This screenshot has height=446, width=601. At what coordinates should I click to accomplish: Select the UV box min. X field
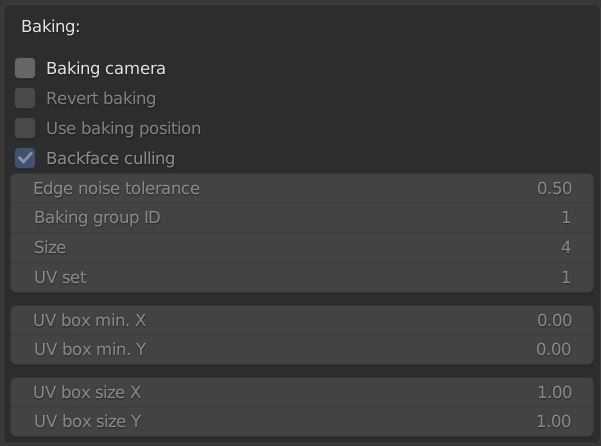point(302,320)
